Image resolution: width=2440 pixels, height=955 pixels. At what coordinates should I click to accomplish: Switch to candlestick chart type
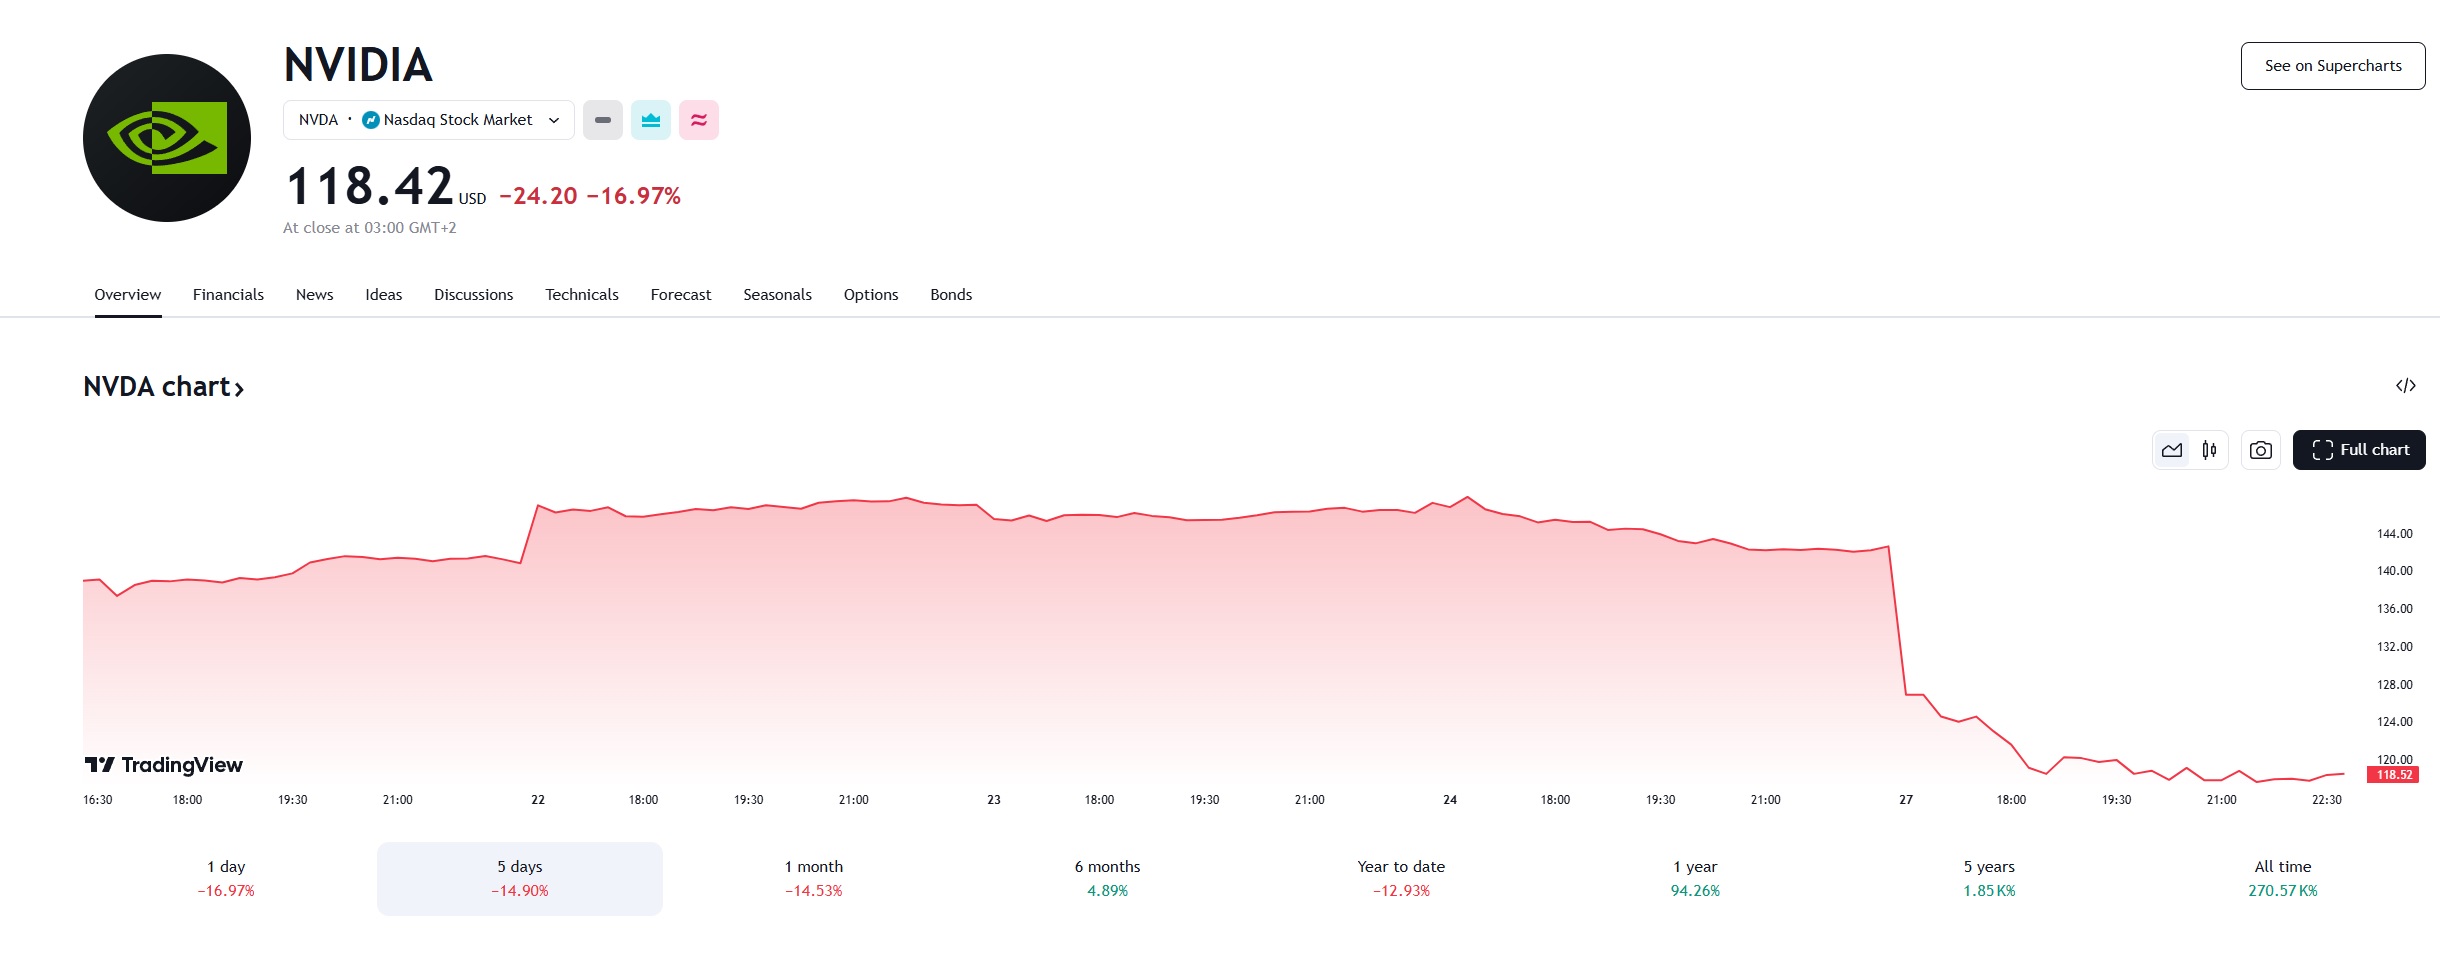2209,450
